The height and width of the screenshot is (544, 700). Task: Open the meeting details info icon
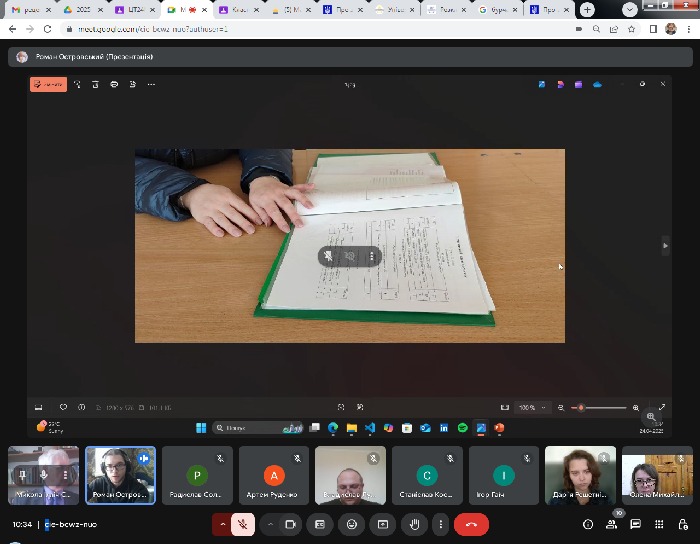tap(588, 524)
